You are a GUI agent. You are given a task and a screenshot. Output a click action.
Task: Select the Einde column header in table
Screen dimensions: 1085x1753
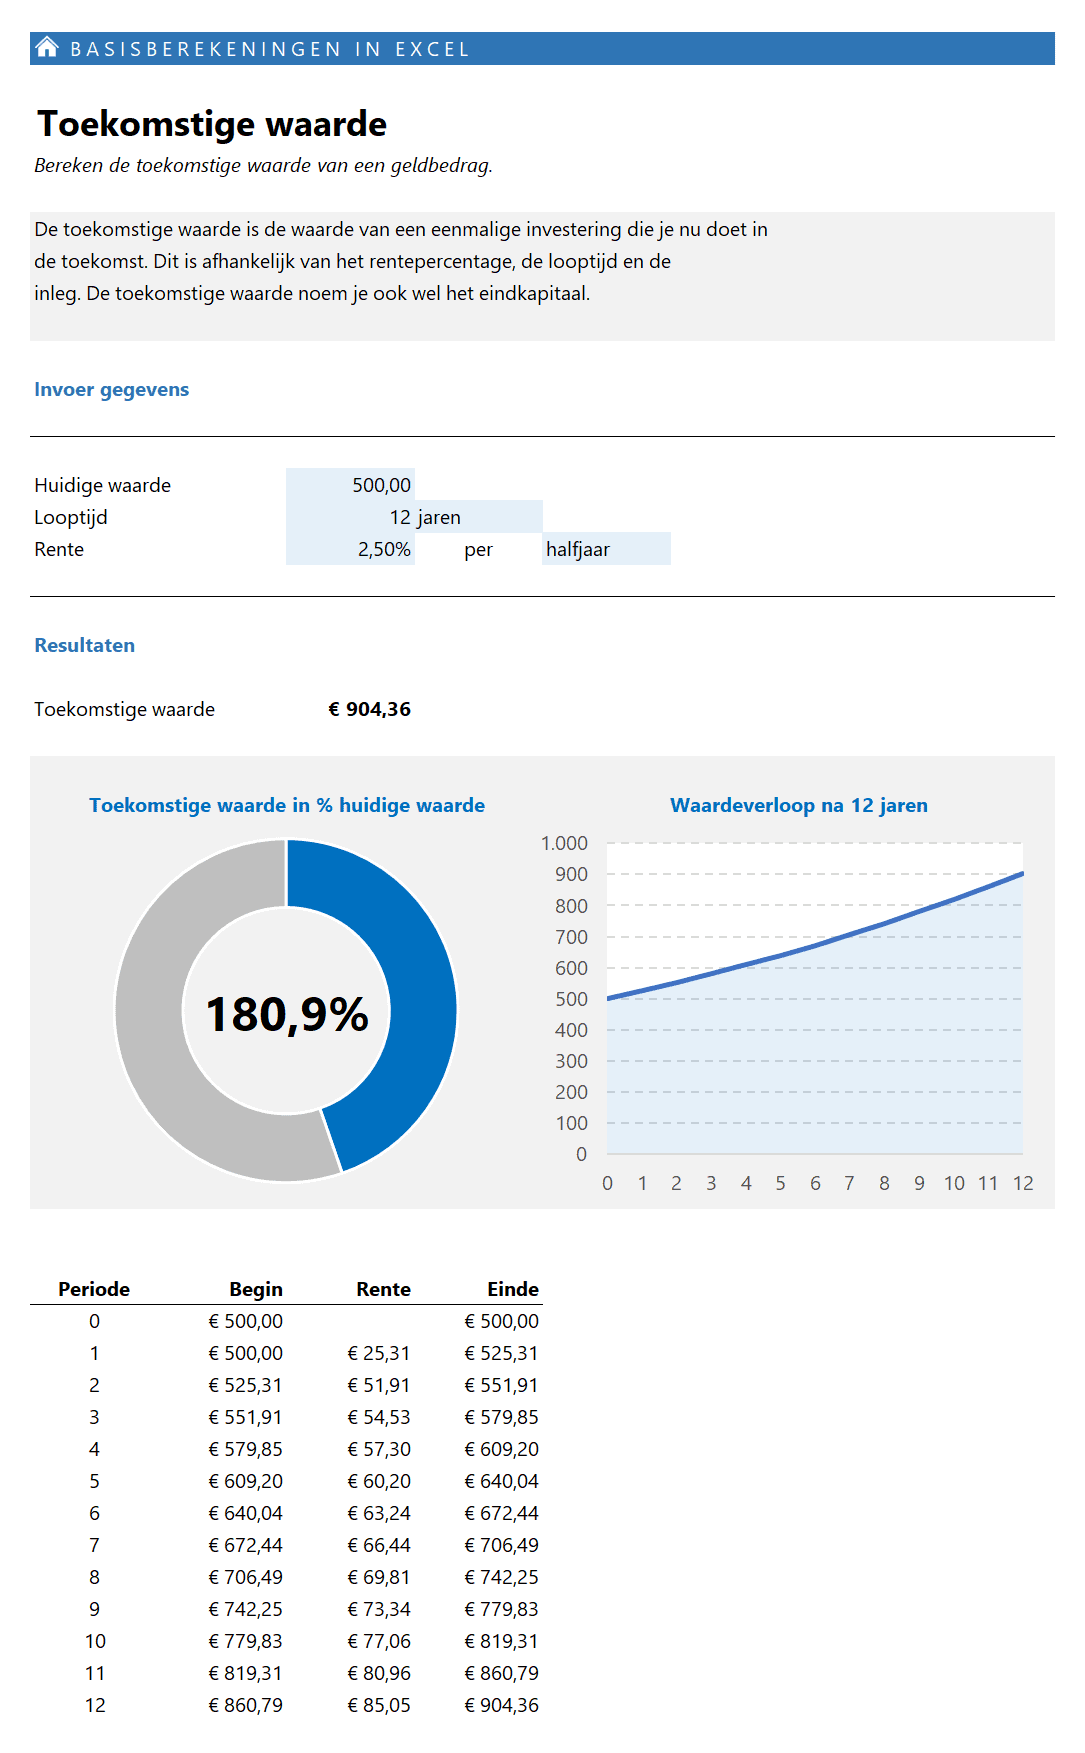point(512,1289)
